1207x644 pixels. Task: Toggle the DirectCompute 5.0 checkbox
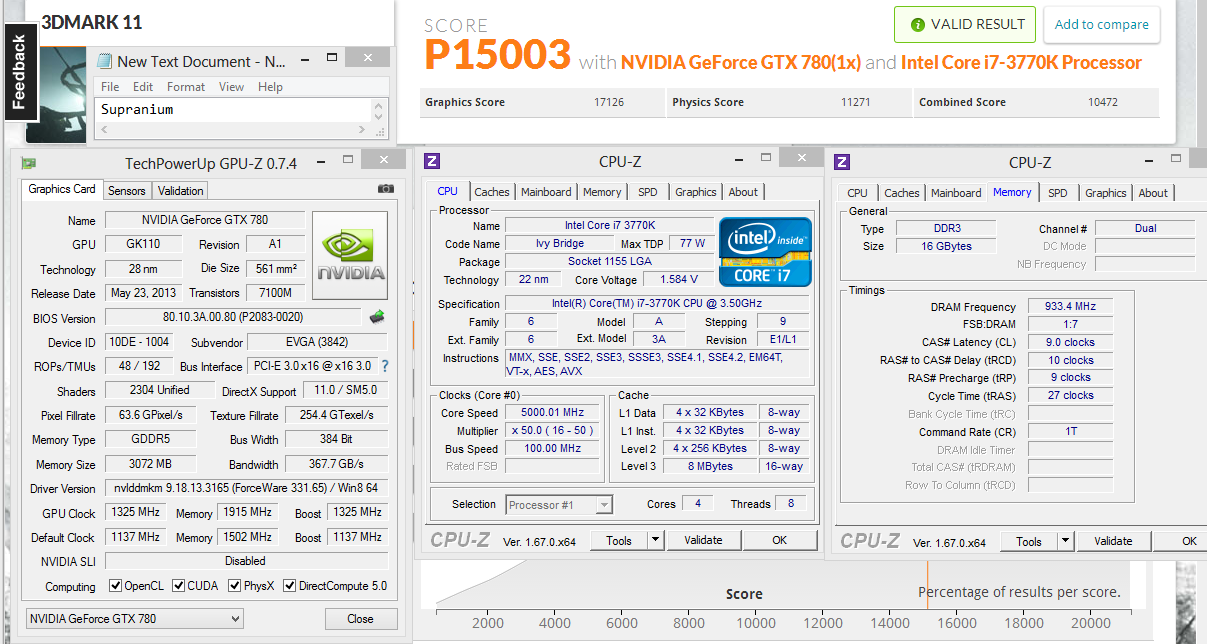[x=290, y=586]
